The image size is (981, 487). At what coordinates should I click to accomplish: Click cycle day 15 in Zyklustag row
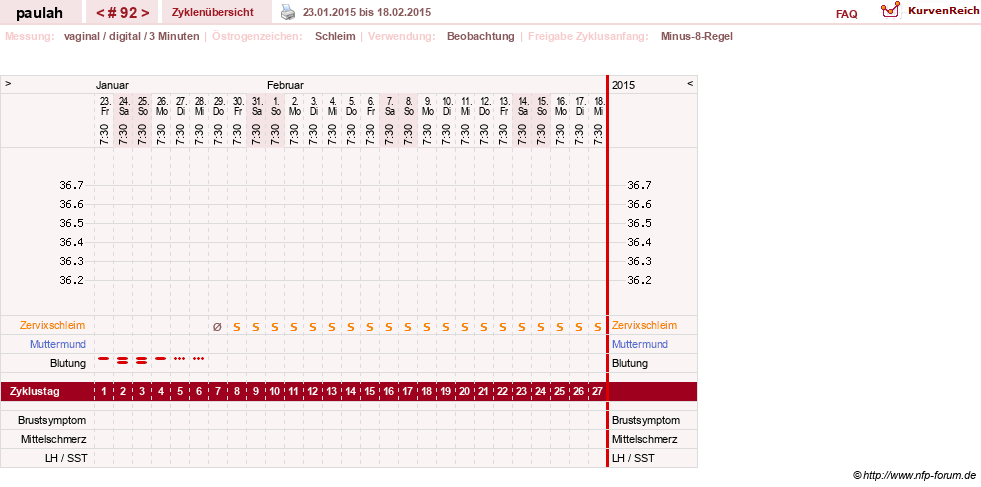(x=370, y=392)
